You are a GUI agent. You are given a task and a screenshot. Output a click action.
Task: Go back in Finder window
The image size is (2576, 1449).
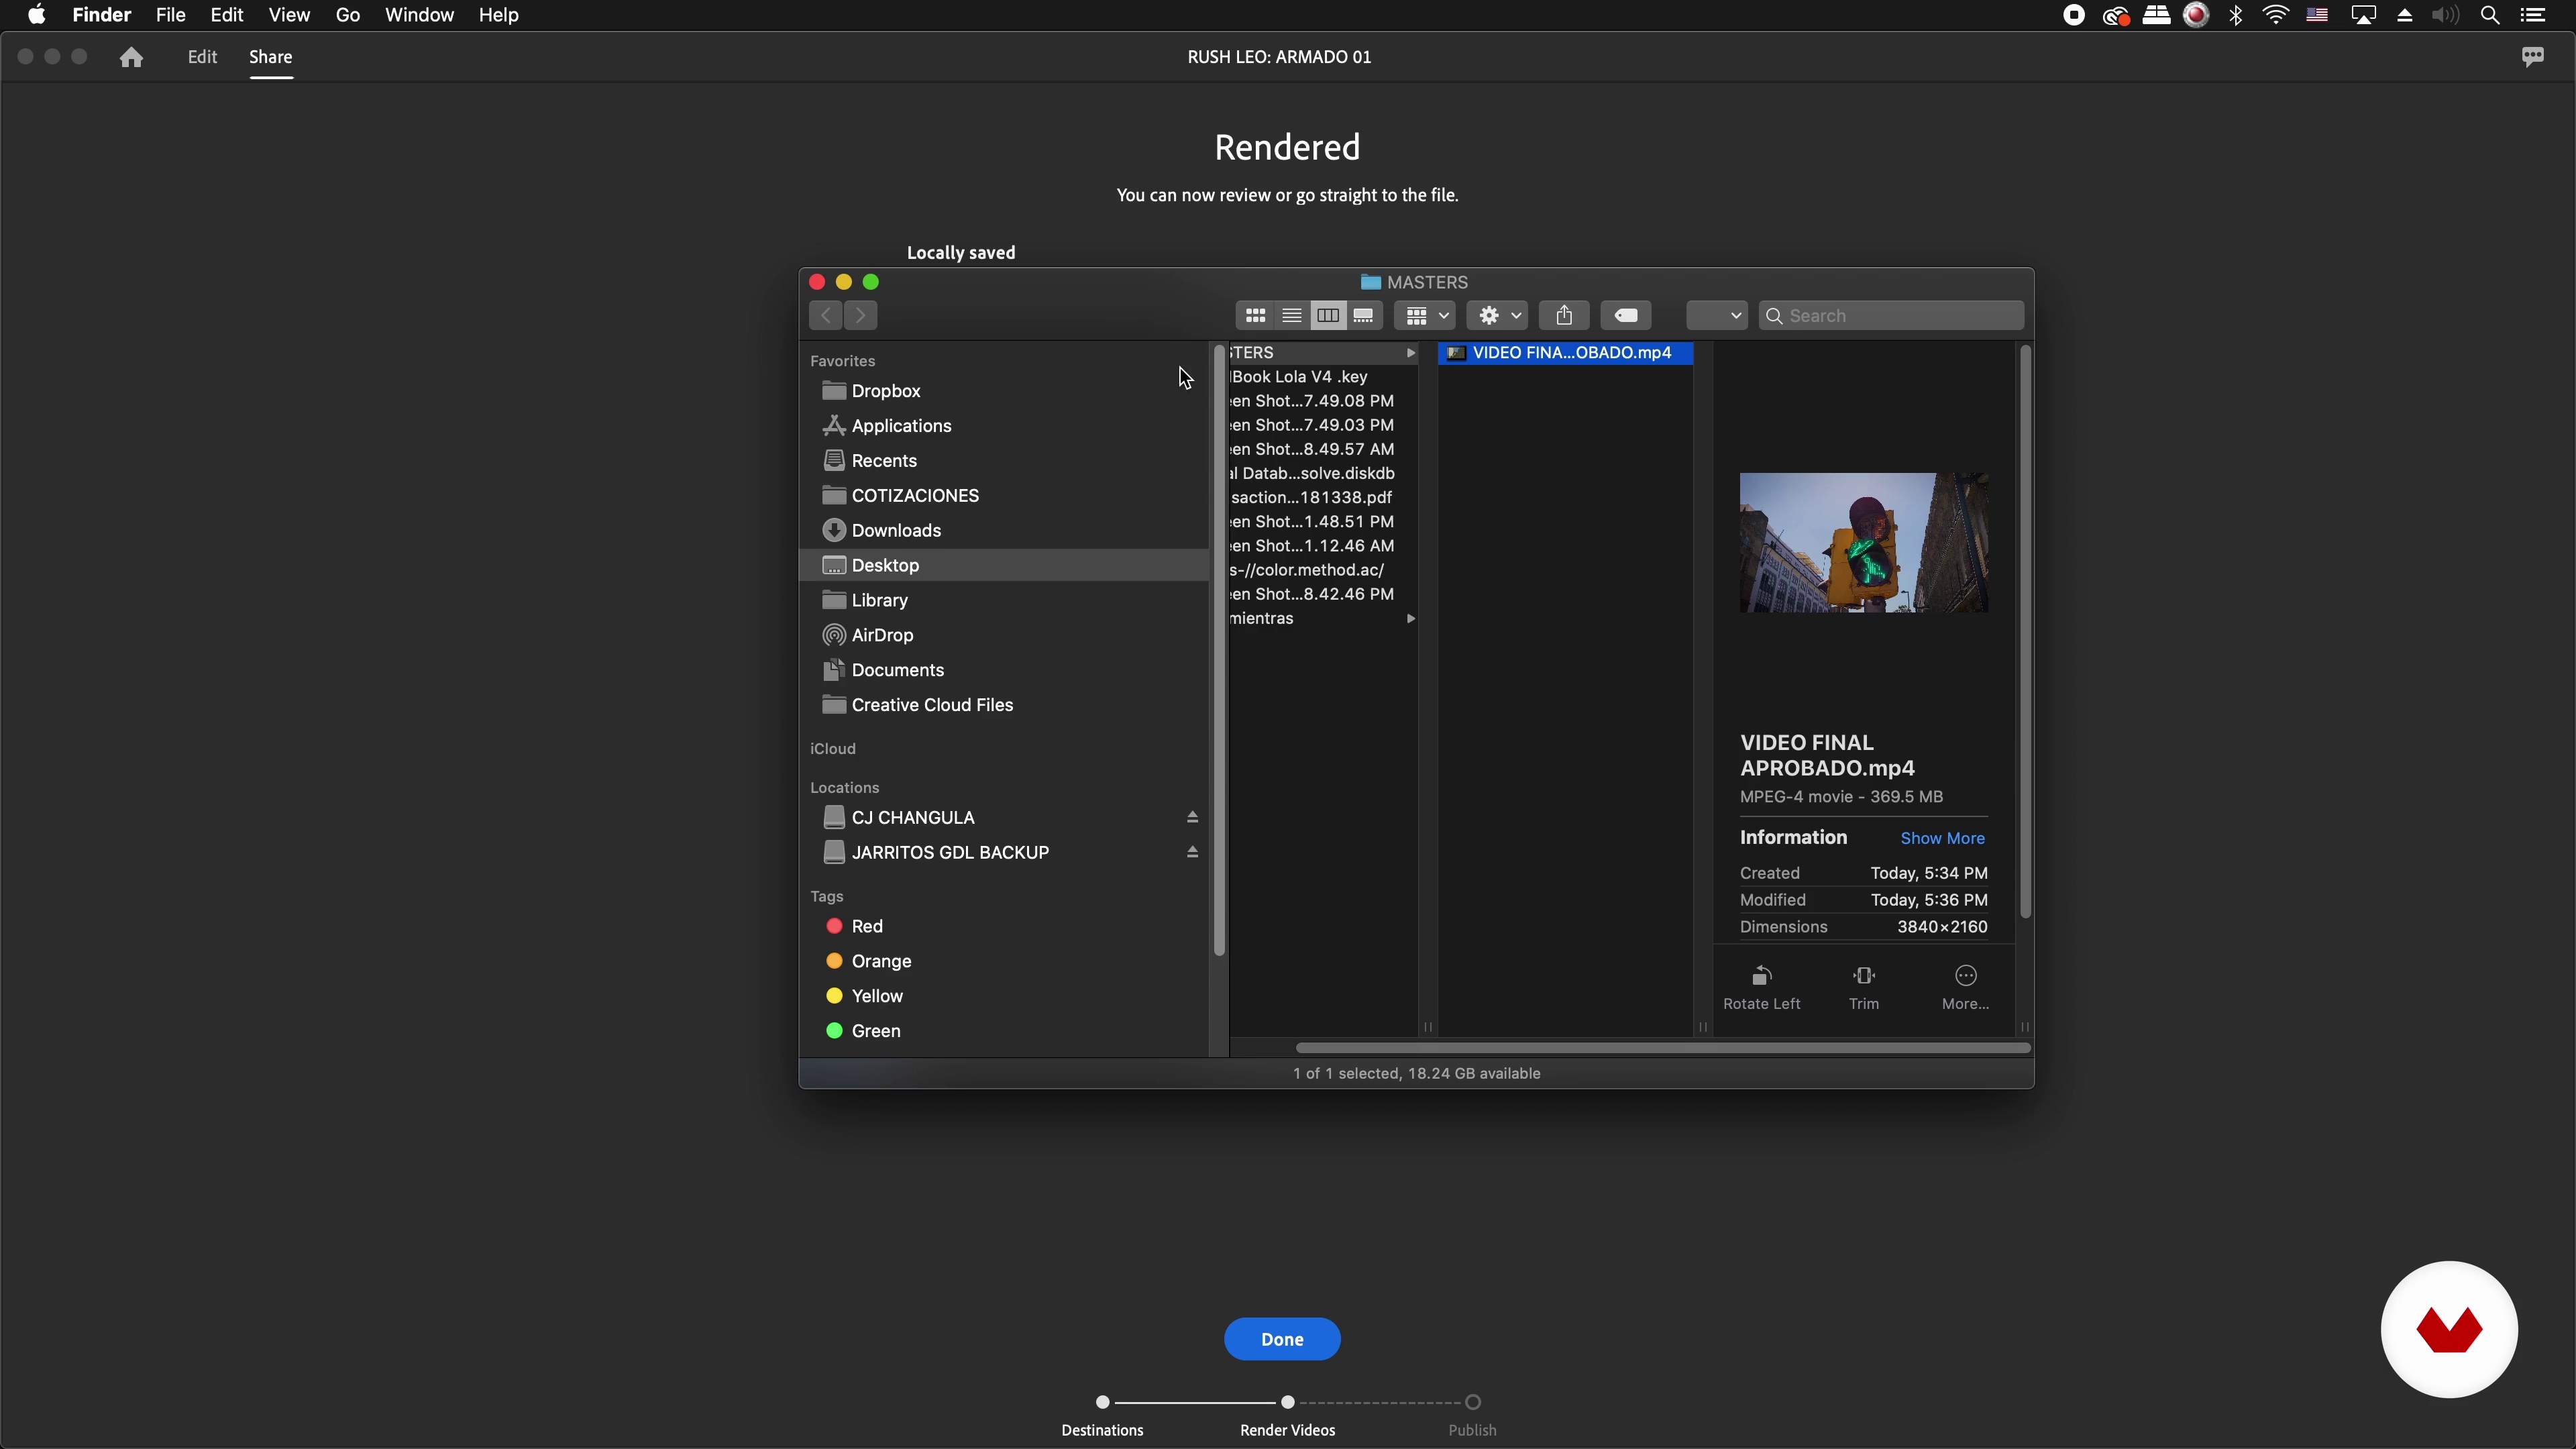826,316
